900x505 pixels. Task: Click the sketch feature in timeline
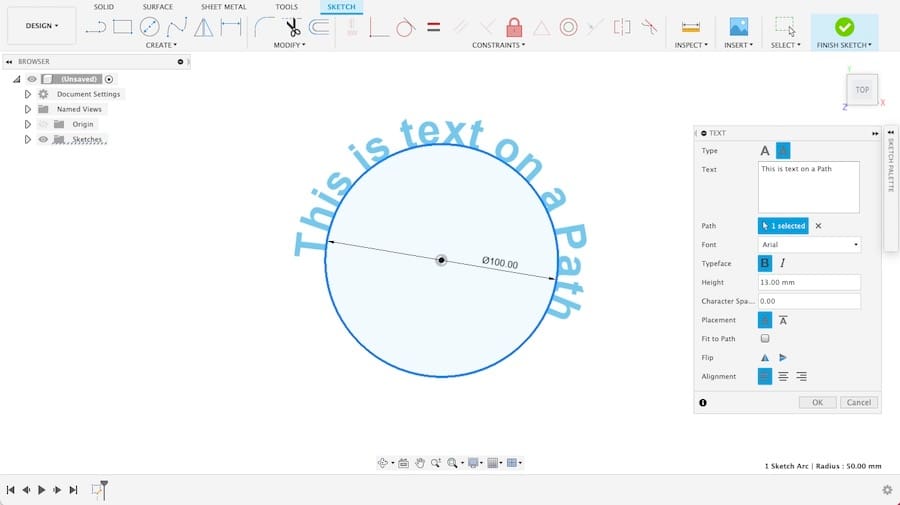point(98,490)
